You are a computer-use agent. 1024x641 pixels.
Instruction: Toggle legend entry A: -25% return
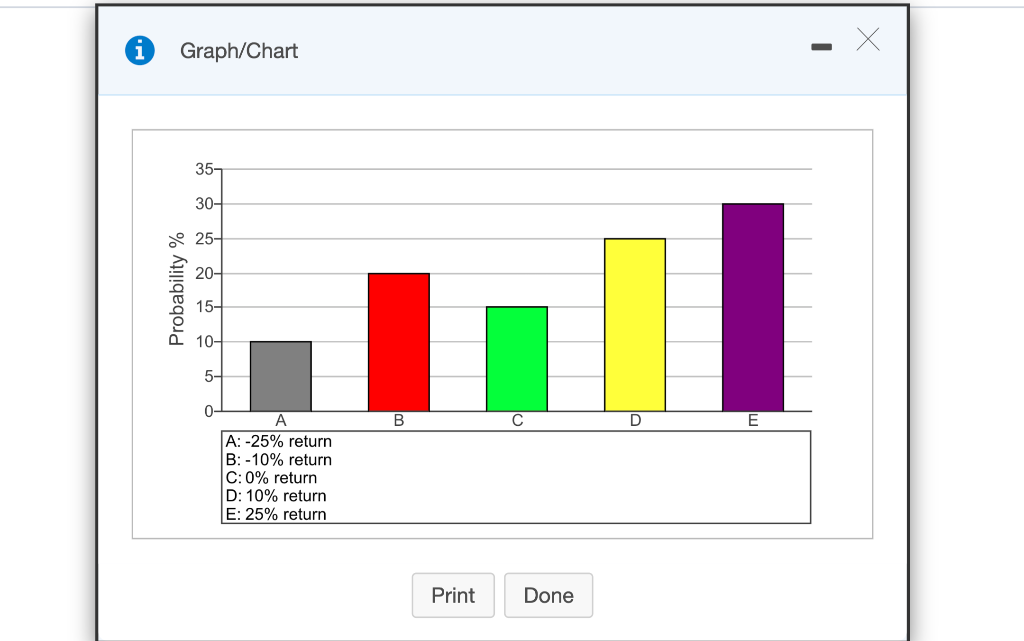point(278,441)
